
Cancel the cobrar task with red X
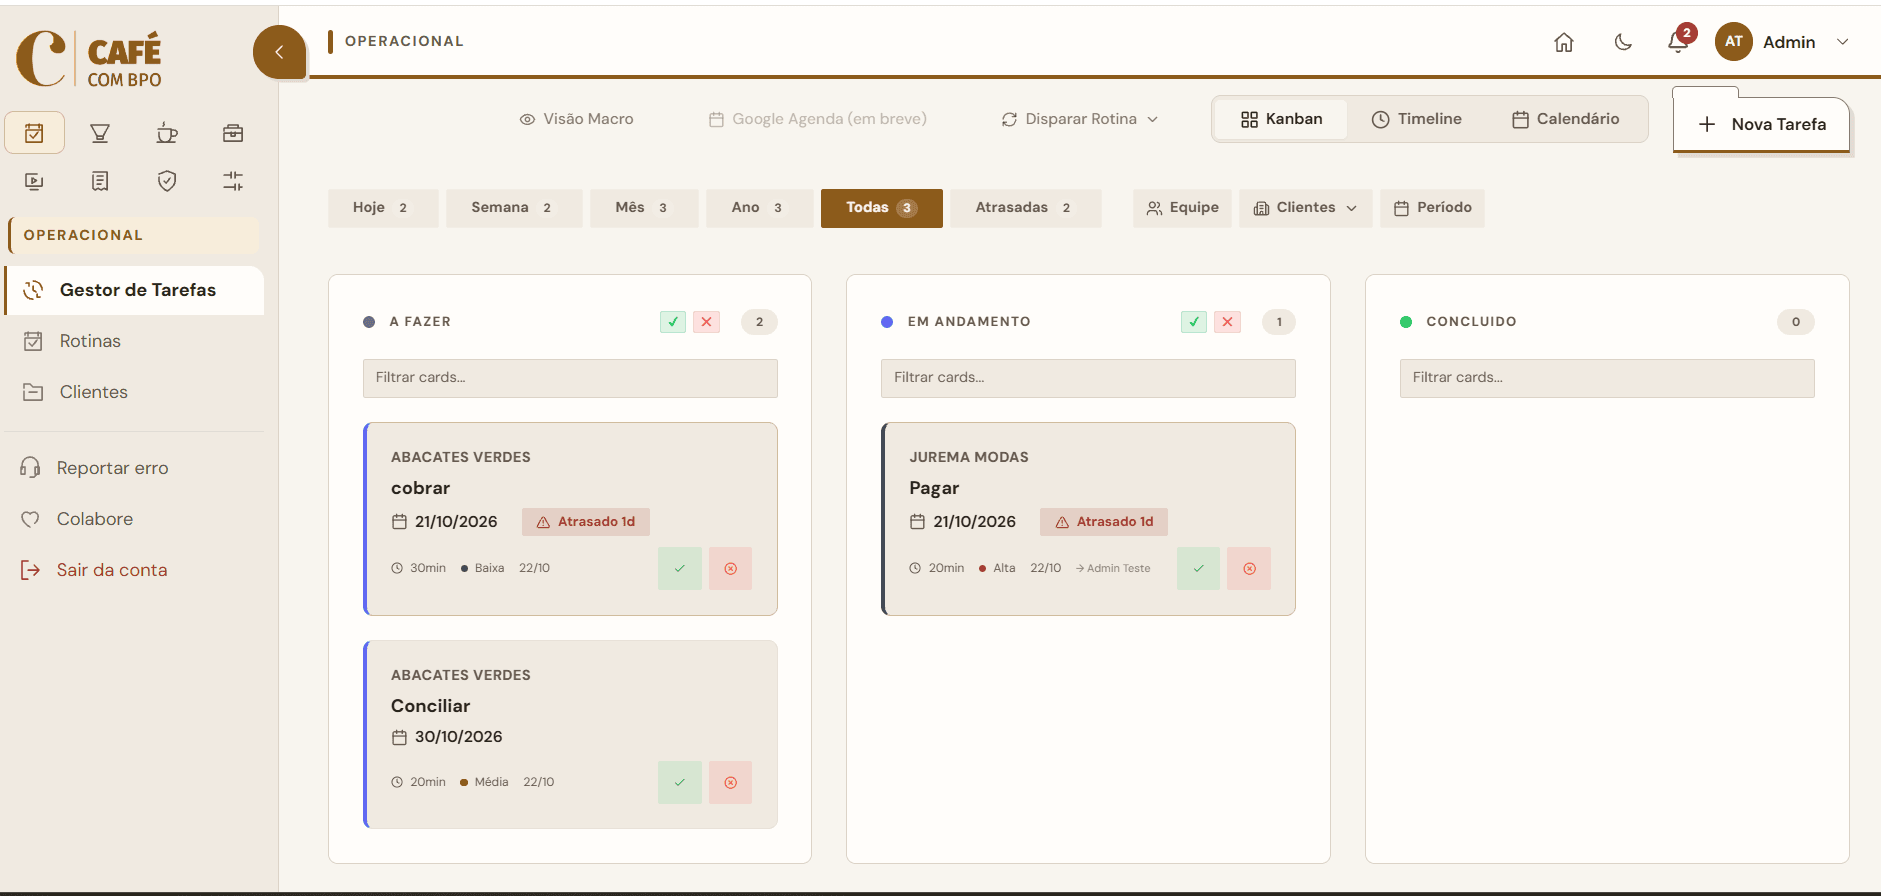pyautogui.click(x=731, y=568)
